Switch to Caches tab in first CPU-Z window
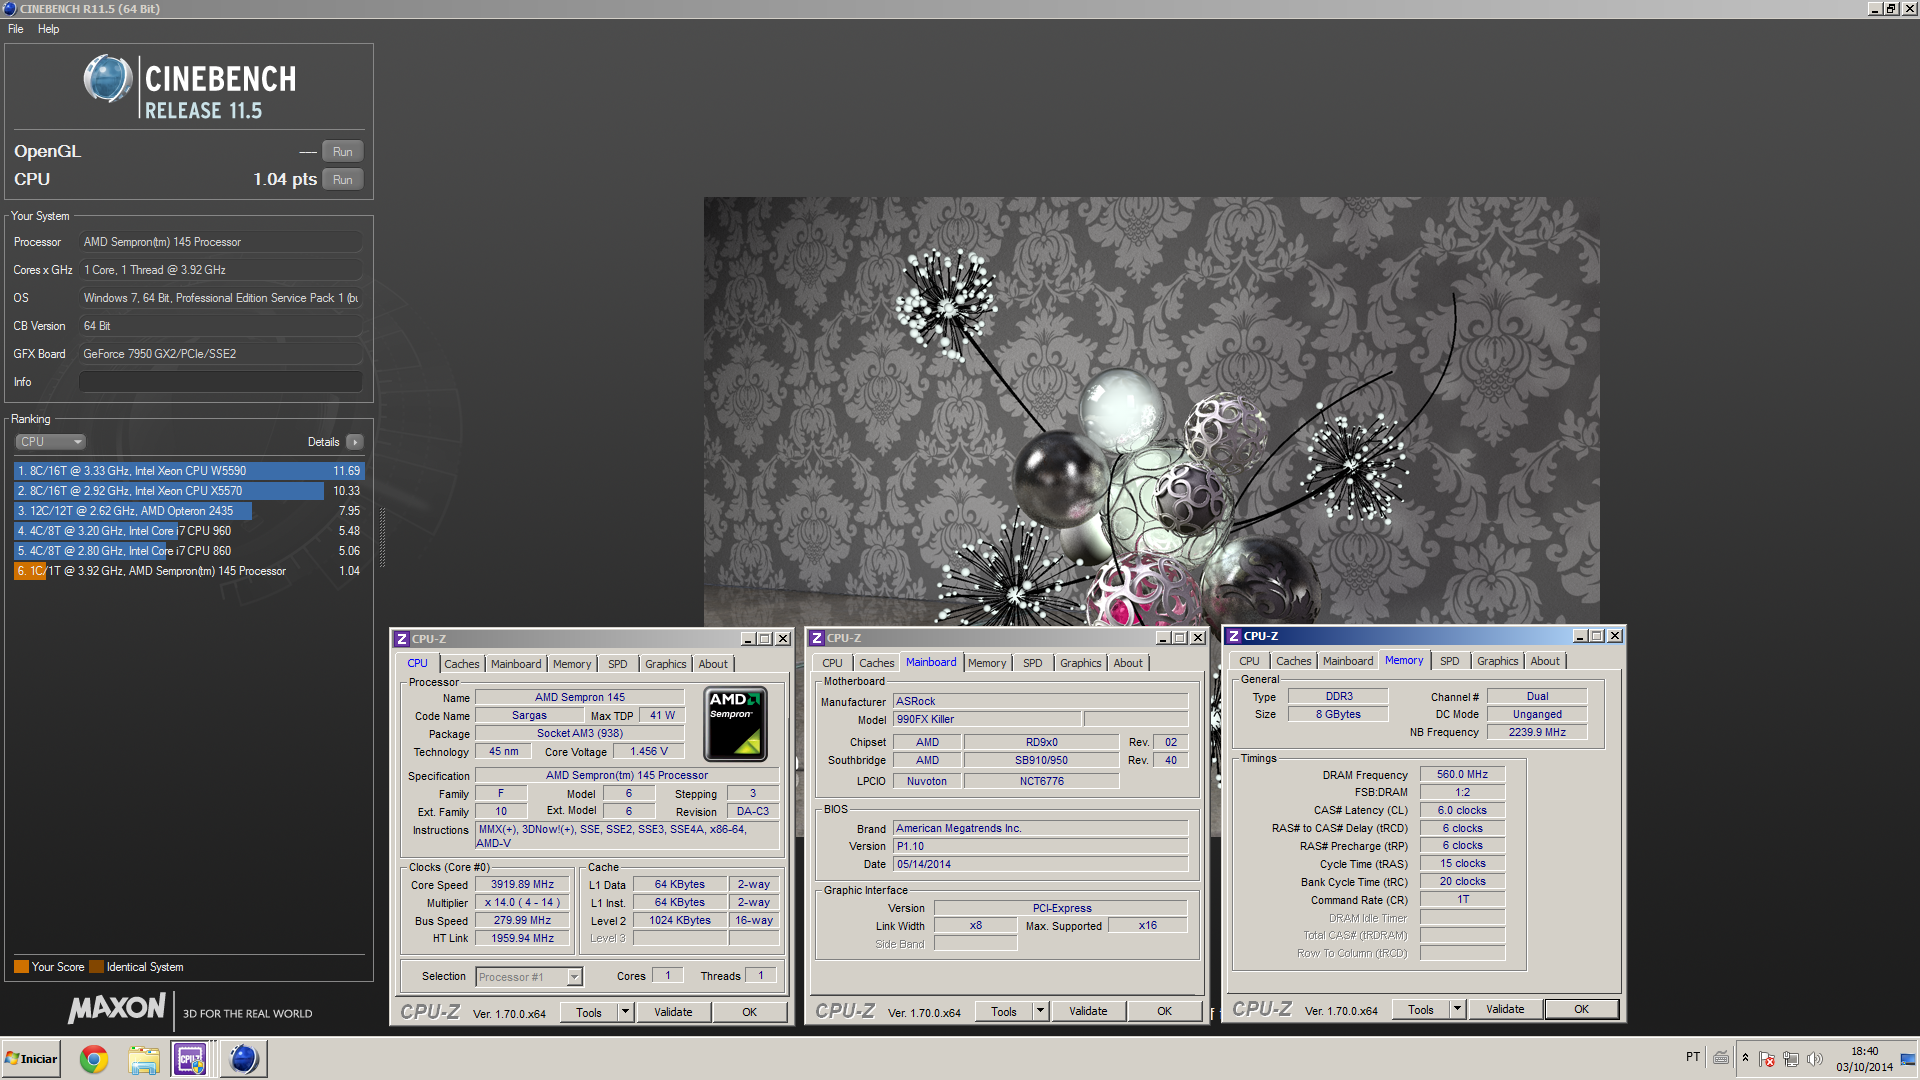 pos(462,664)
